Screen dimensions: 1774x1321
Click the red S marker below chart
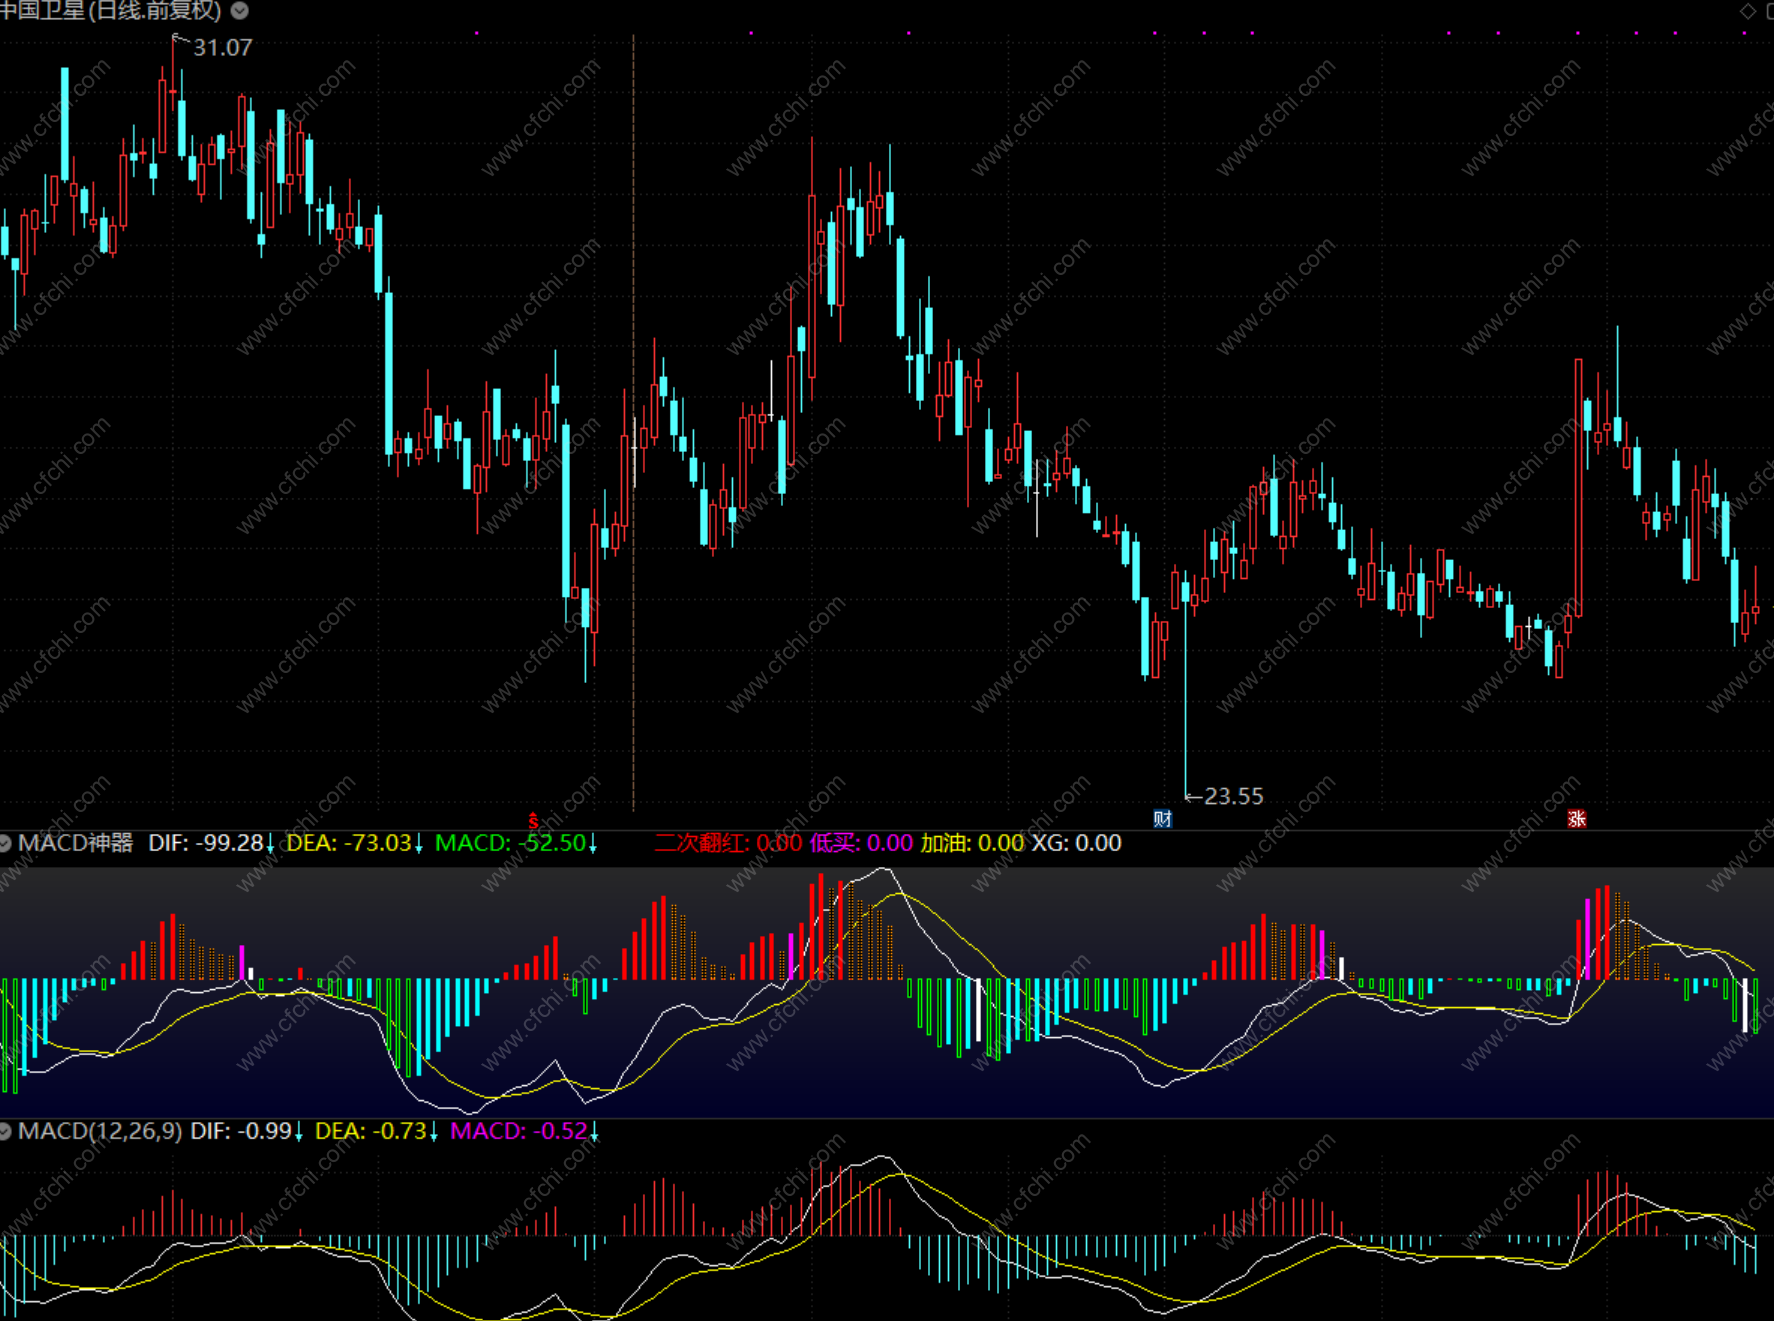(x=533, y=821)
